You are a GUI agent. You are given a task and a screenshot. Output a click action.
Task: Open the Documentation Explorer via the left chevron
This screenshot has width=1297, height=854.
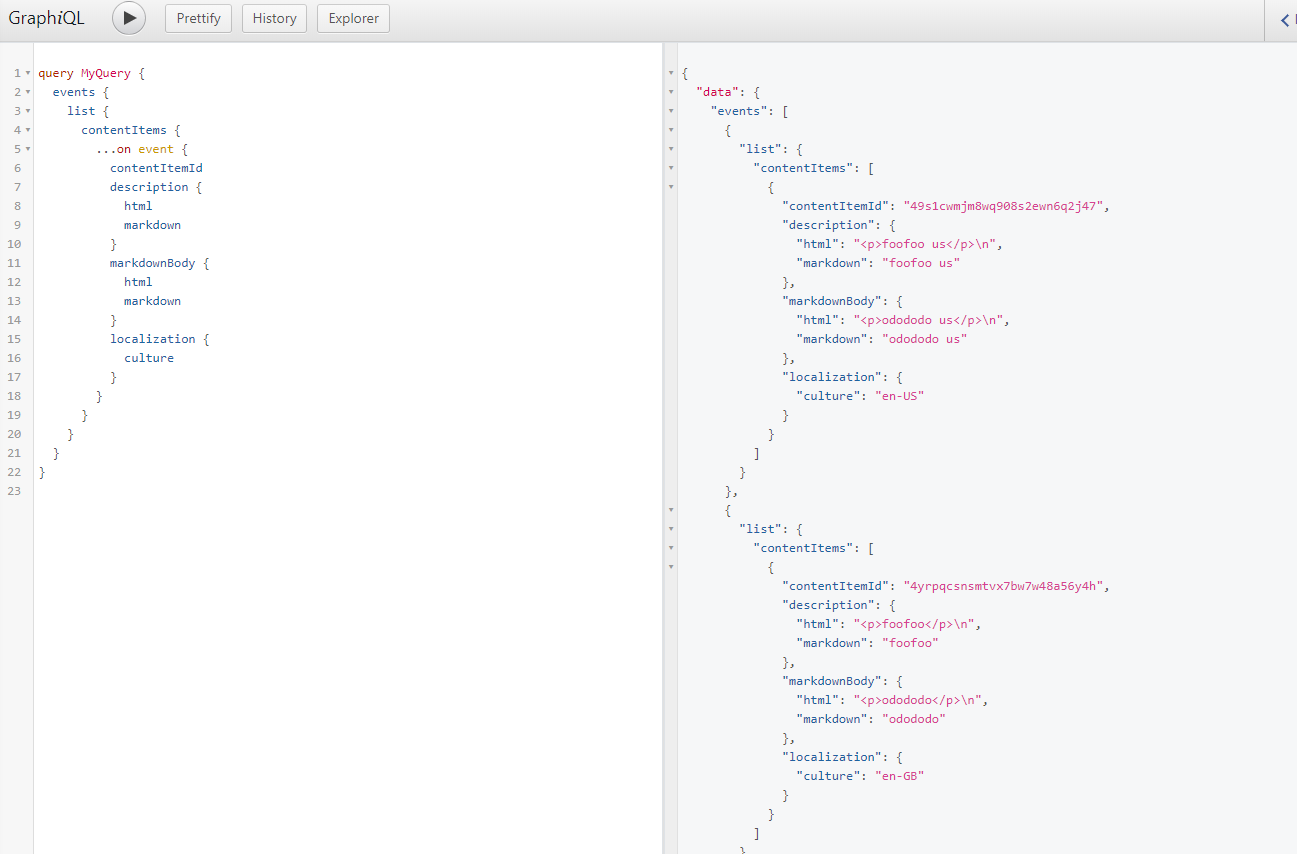(1283, 20)
